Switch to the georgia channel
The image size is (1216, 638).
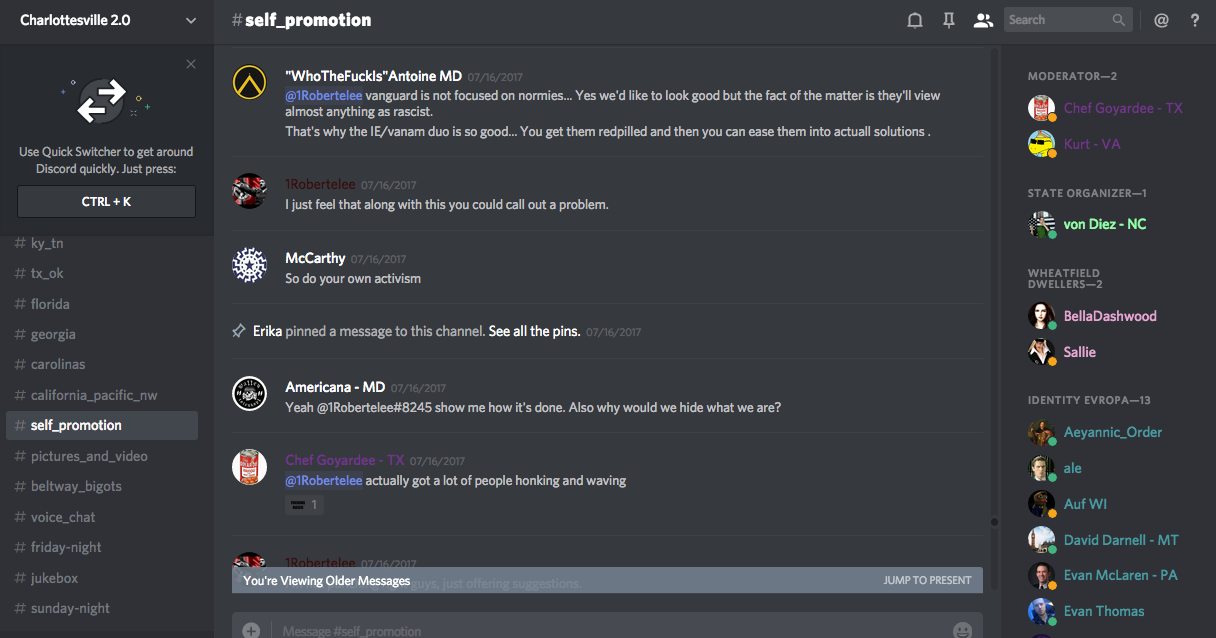53,334
